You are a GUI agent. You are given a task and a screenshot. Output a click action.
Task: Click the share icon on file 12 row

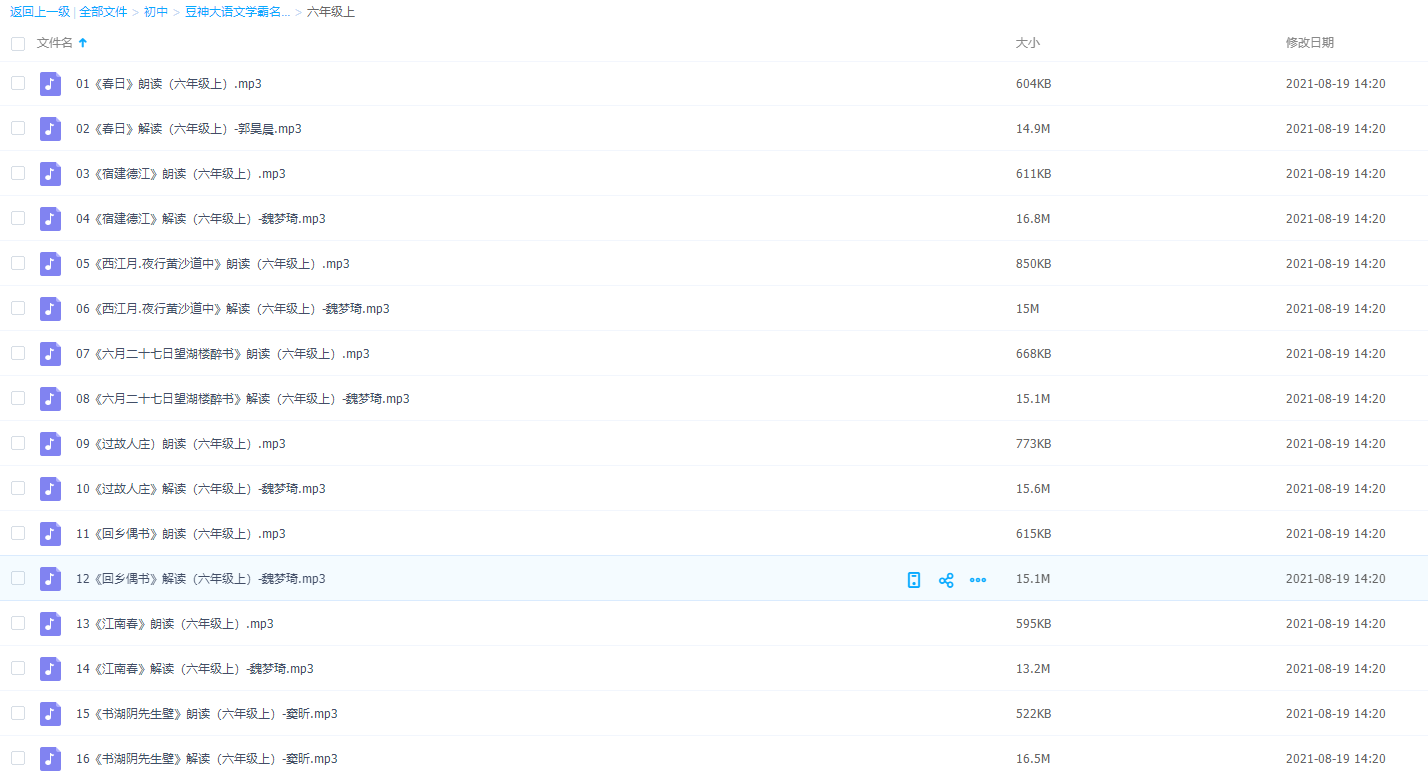click(946, 580)
